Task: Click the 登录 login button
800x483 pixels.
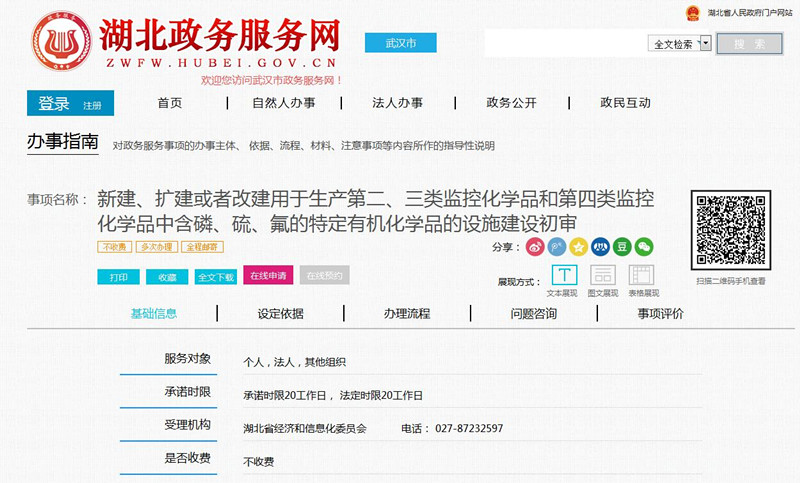Action: [54, 103]
